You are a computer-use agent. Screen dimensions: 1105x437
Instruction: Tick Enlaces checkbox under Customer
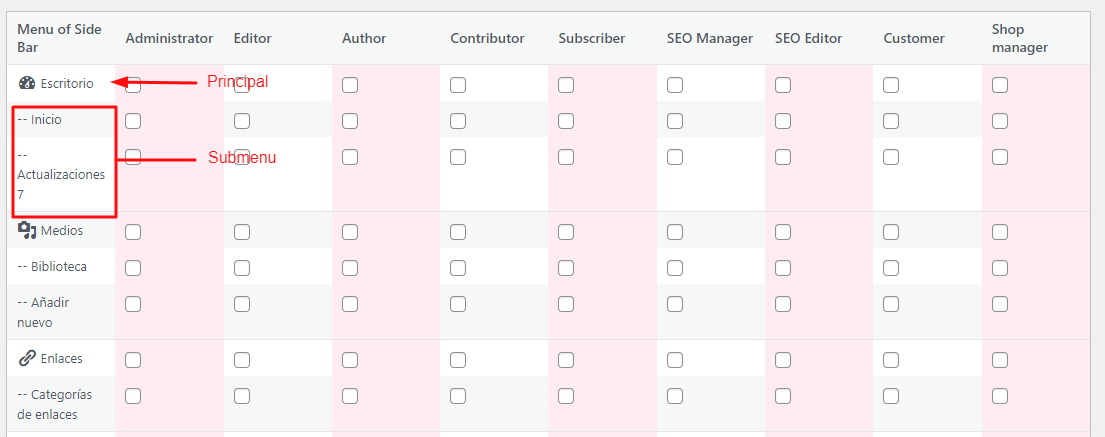point(891,360)
